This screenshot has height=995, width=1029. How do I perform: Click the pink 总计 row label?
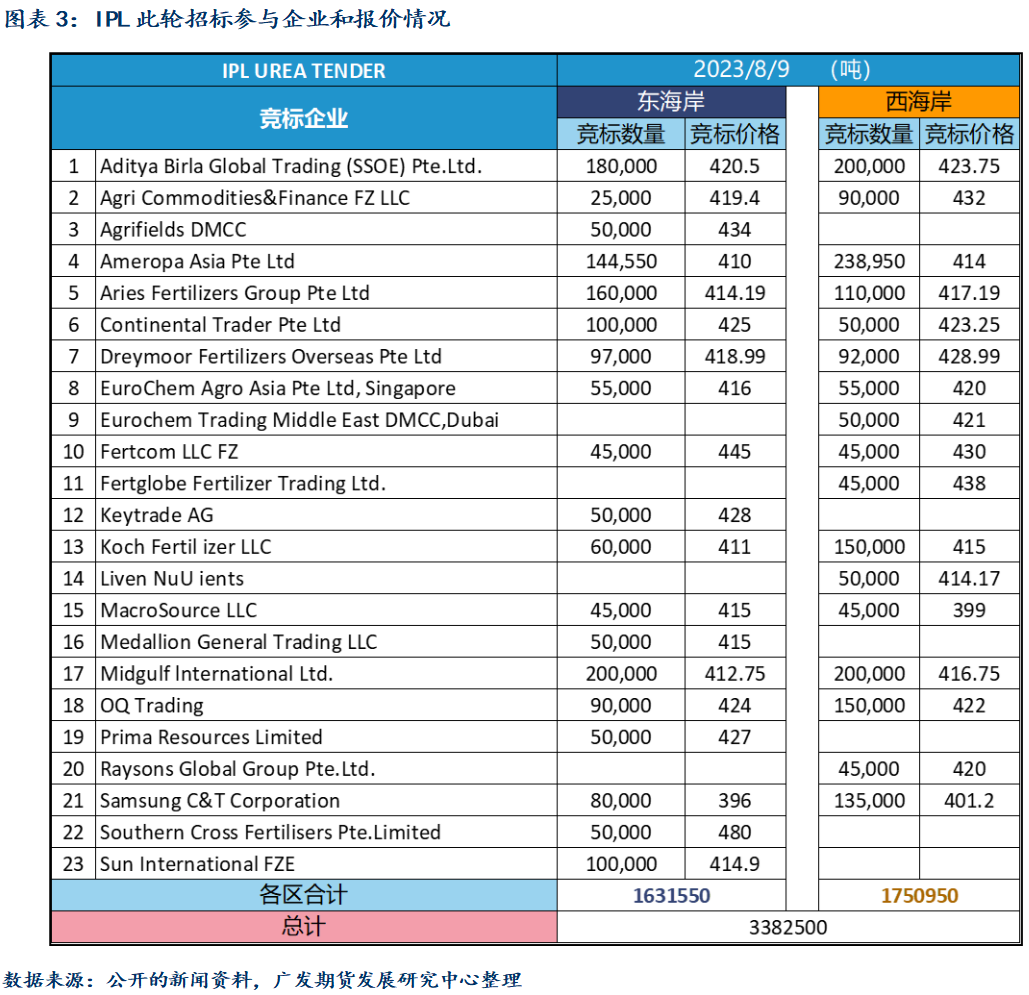[303, 927]
